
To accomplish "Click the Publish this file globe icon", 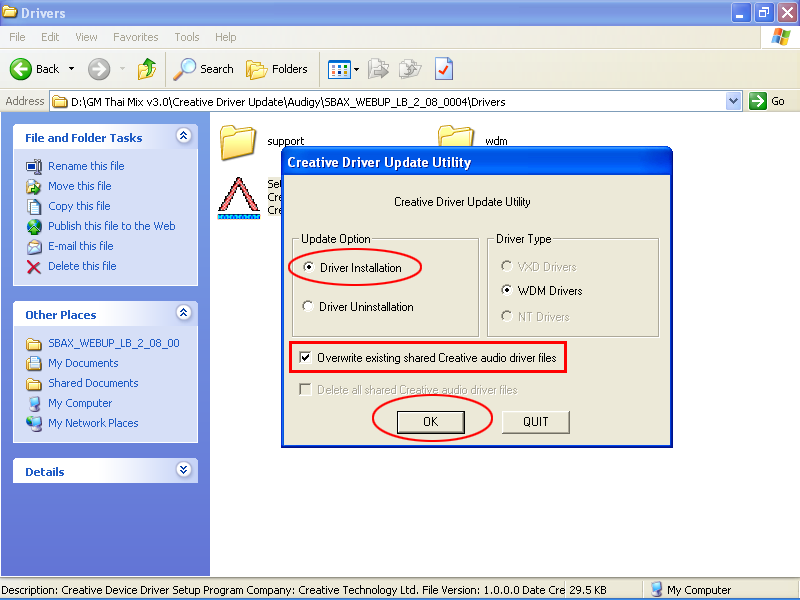I will [x=34, y=226].
